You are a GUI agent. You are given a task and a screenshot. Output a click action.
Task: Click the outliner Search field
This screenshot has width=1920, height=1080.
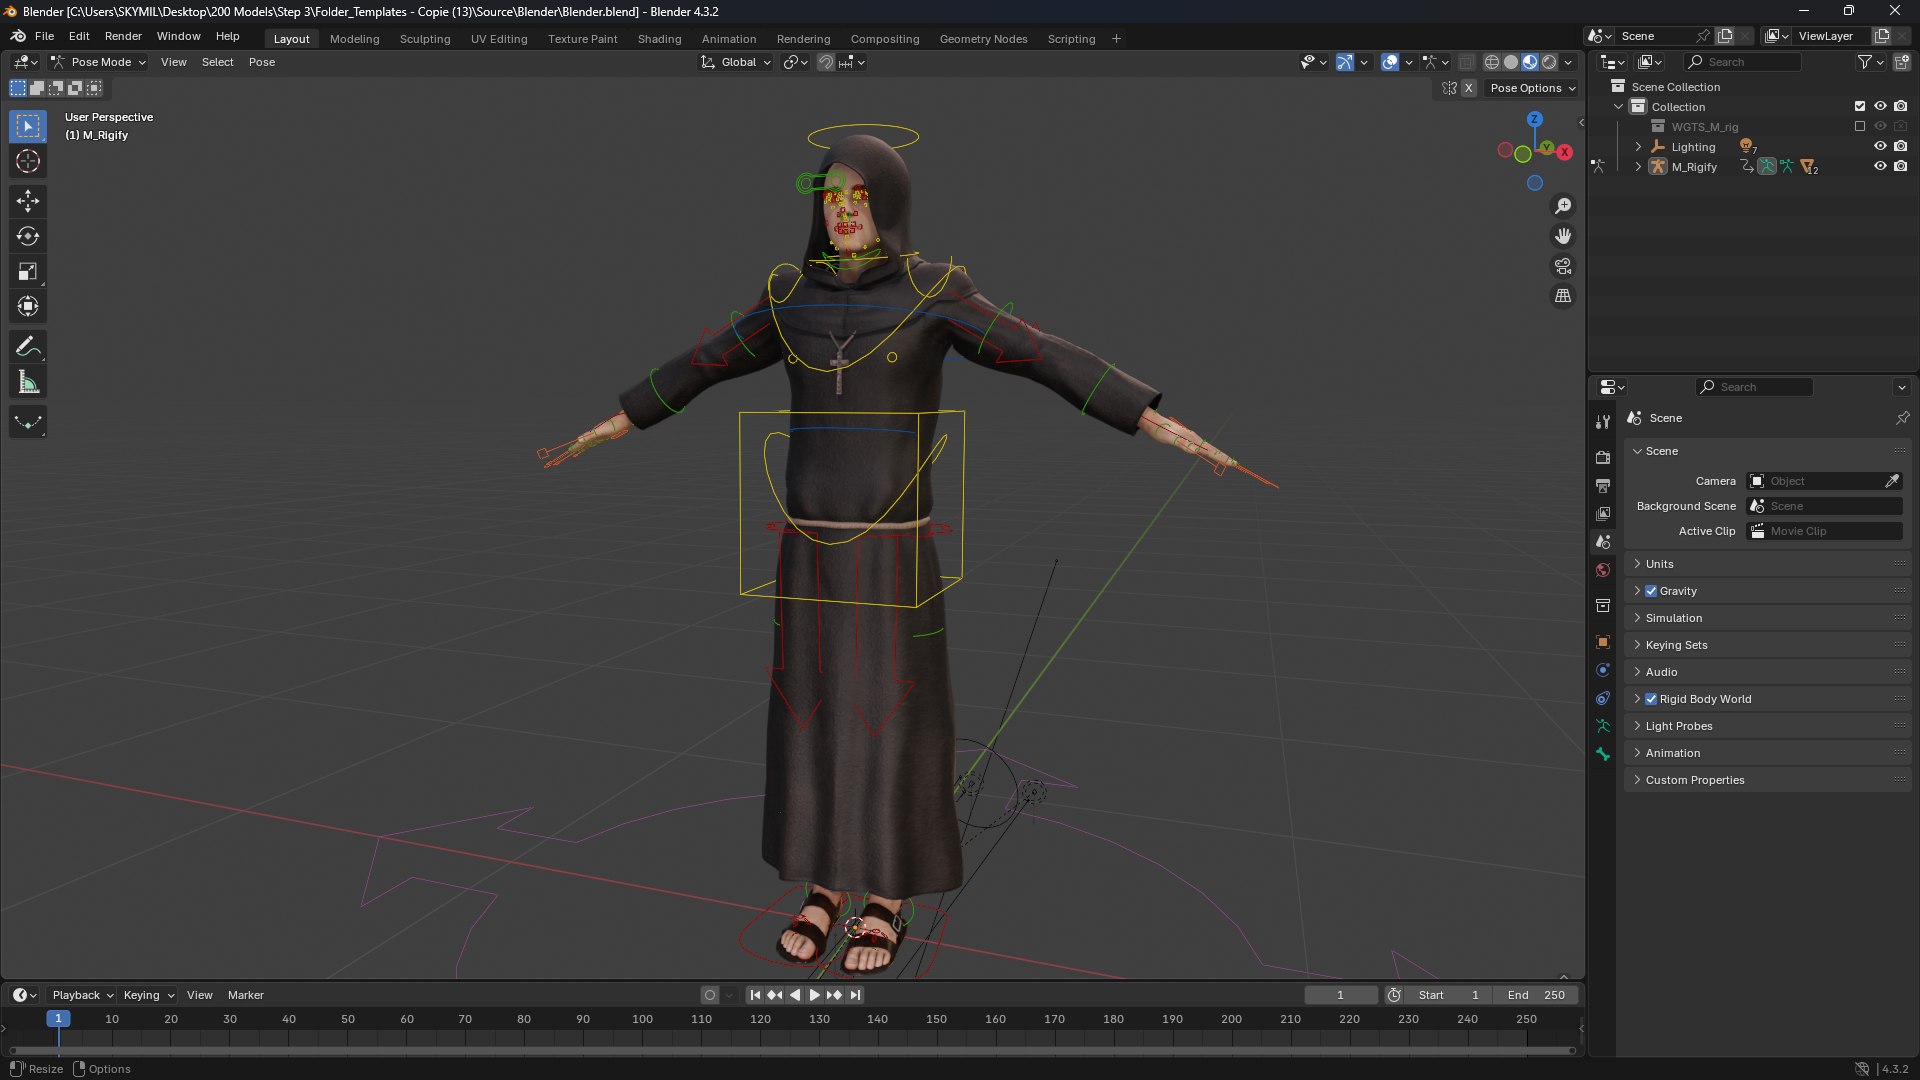[x=1743, y=62]
